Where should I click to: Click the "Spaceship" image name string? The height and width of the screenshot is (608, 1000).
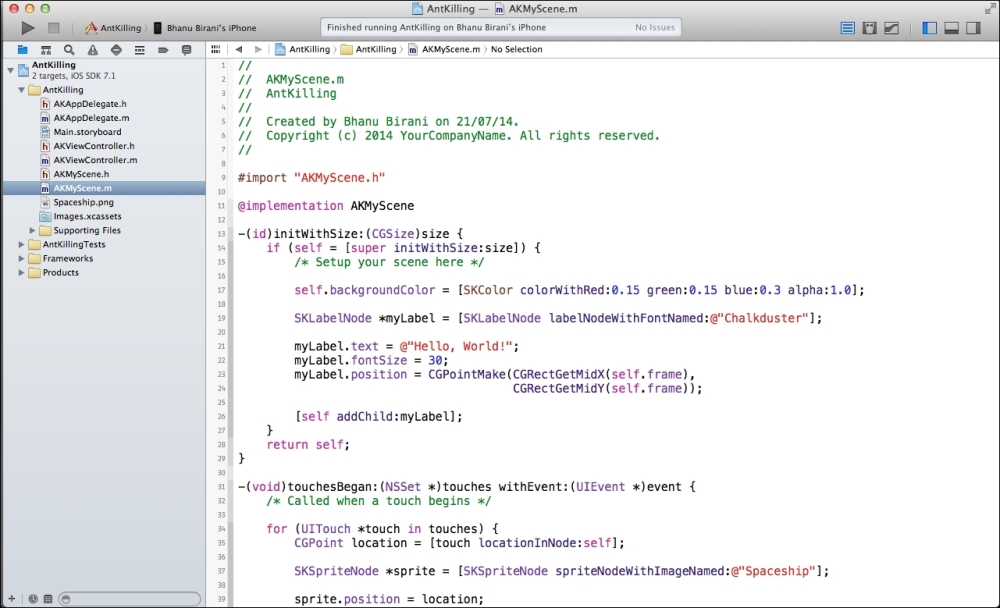coord(773,571)
